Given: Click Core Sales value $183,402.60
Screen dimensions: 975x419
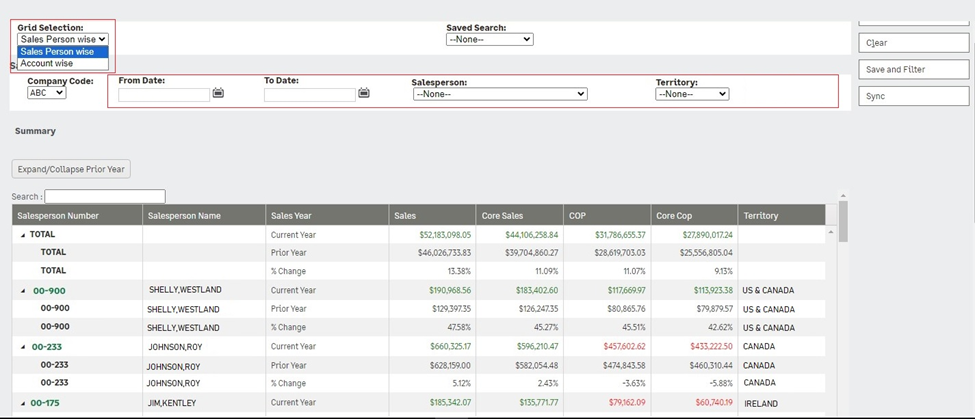Looking at the screenshot, I should 537,290.
